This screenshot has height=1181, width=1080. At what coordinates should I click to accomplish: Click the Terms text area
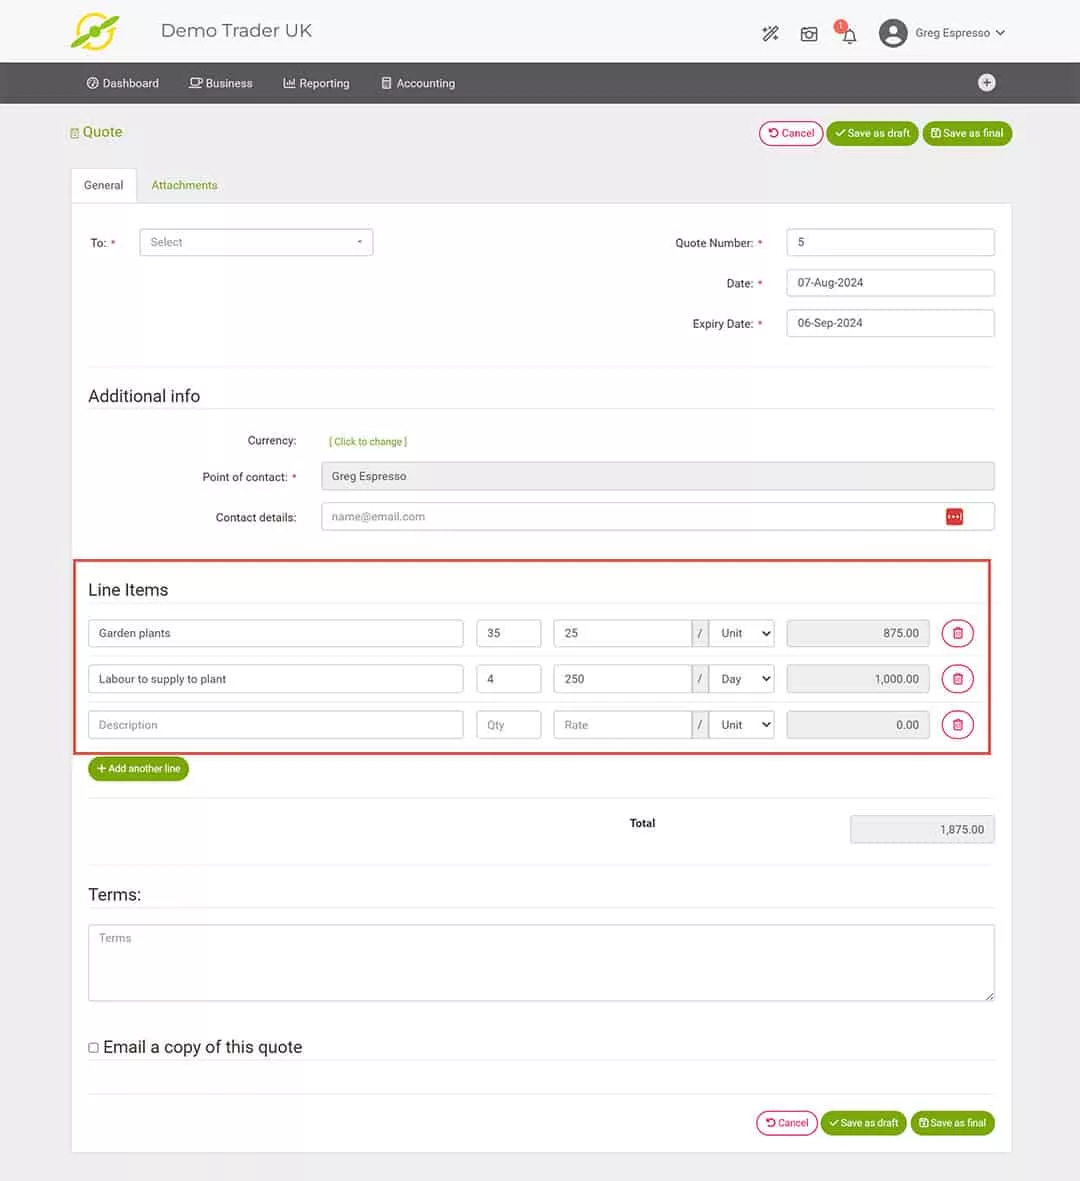[541, 963]
